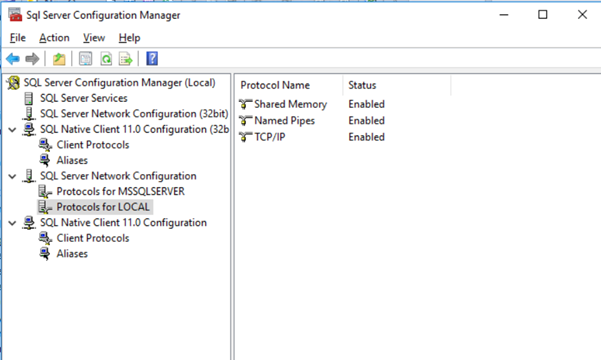Click the blue Help question mark icon
The height and width of the screenshot is (360, 601).
152,59
